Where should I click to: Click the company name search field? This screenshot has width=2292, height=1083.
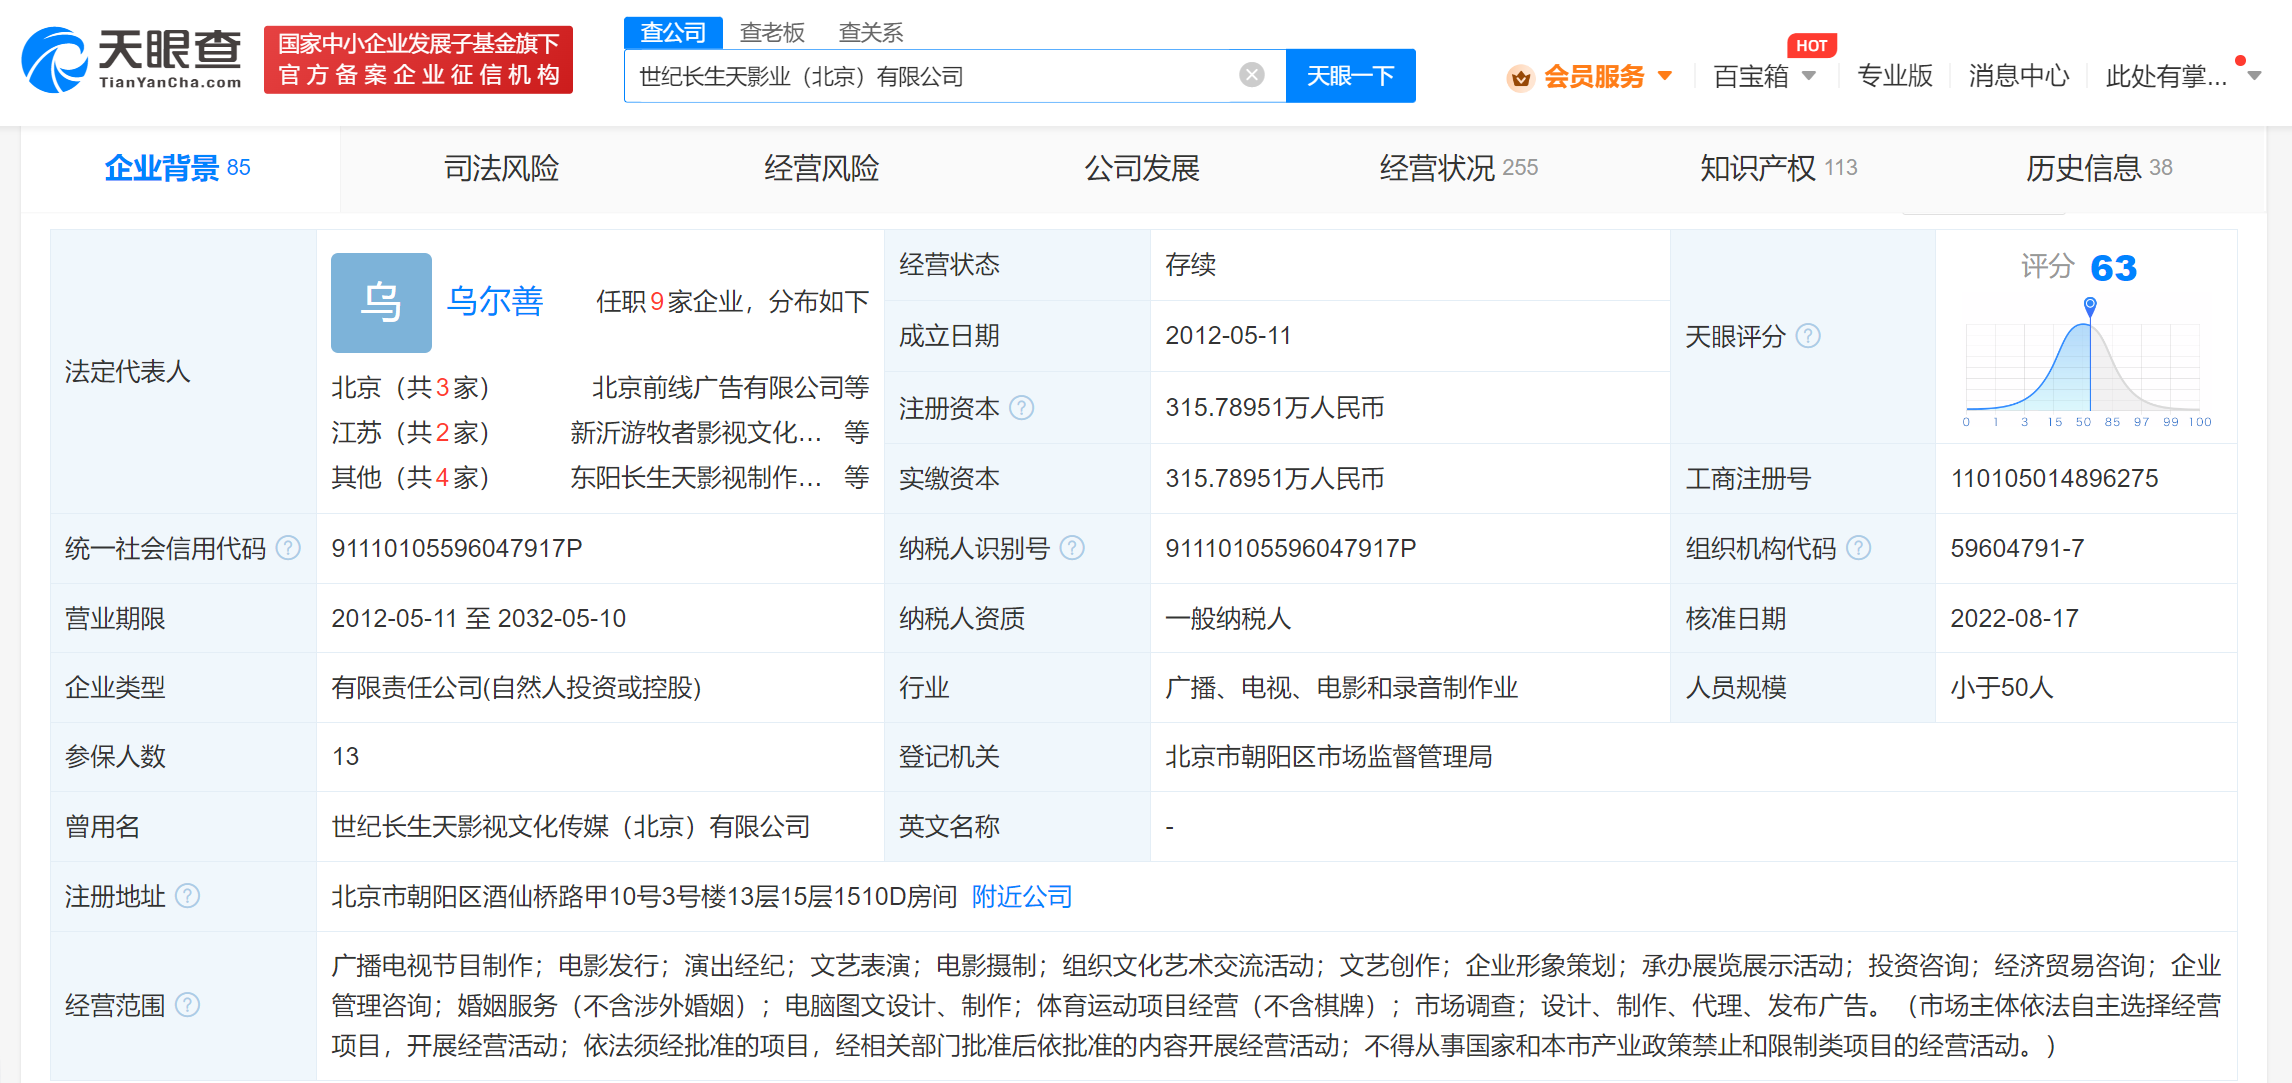(x=930, y=76)
